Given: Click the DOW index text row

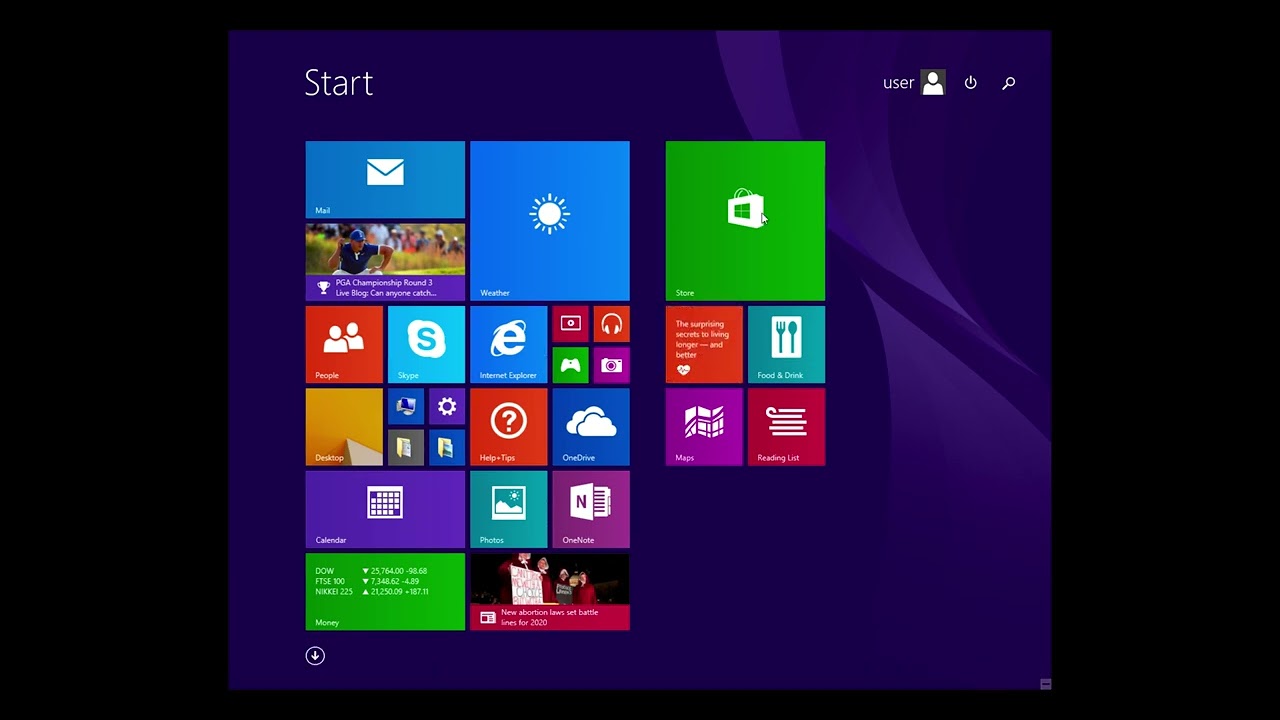Looking at the screenshot, I should coord(371,571).
